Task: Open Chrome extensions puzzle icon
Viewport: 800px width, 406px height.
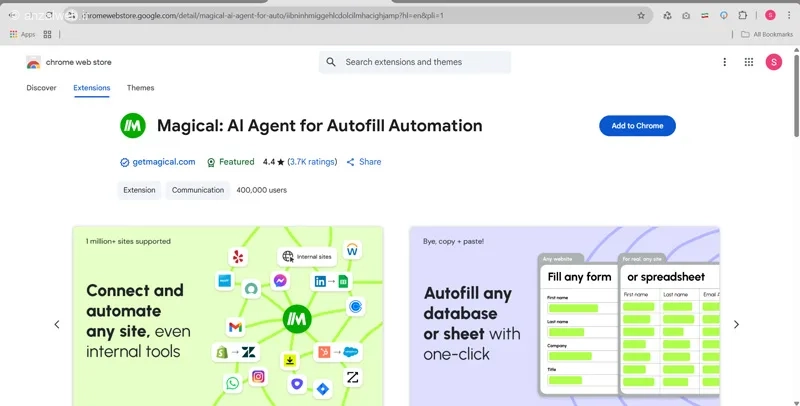Action: [x=742, y=15]
